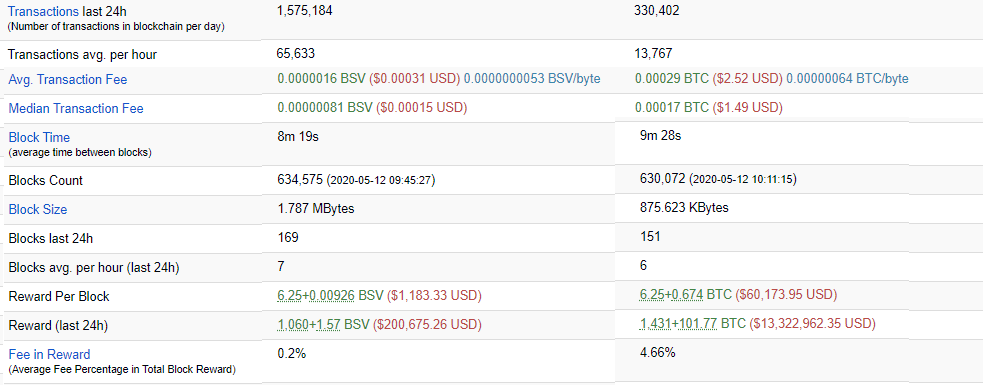Click the $1,183.33 USD reward value

pos(435,295)
